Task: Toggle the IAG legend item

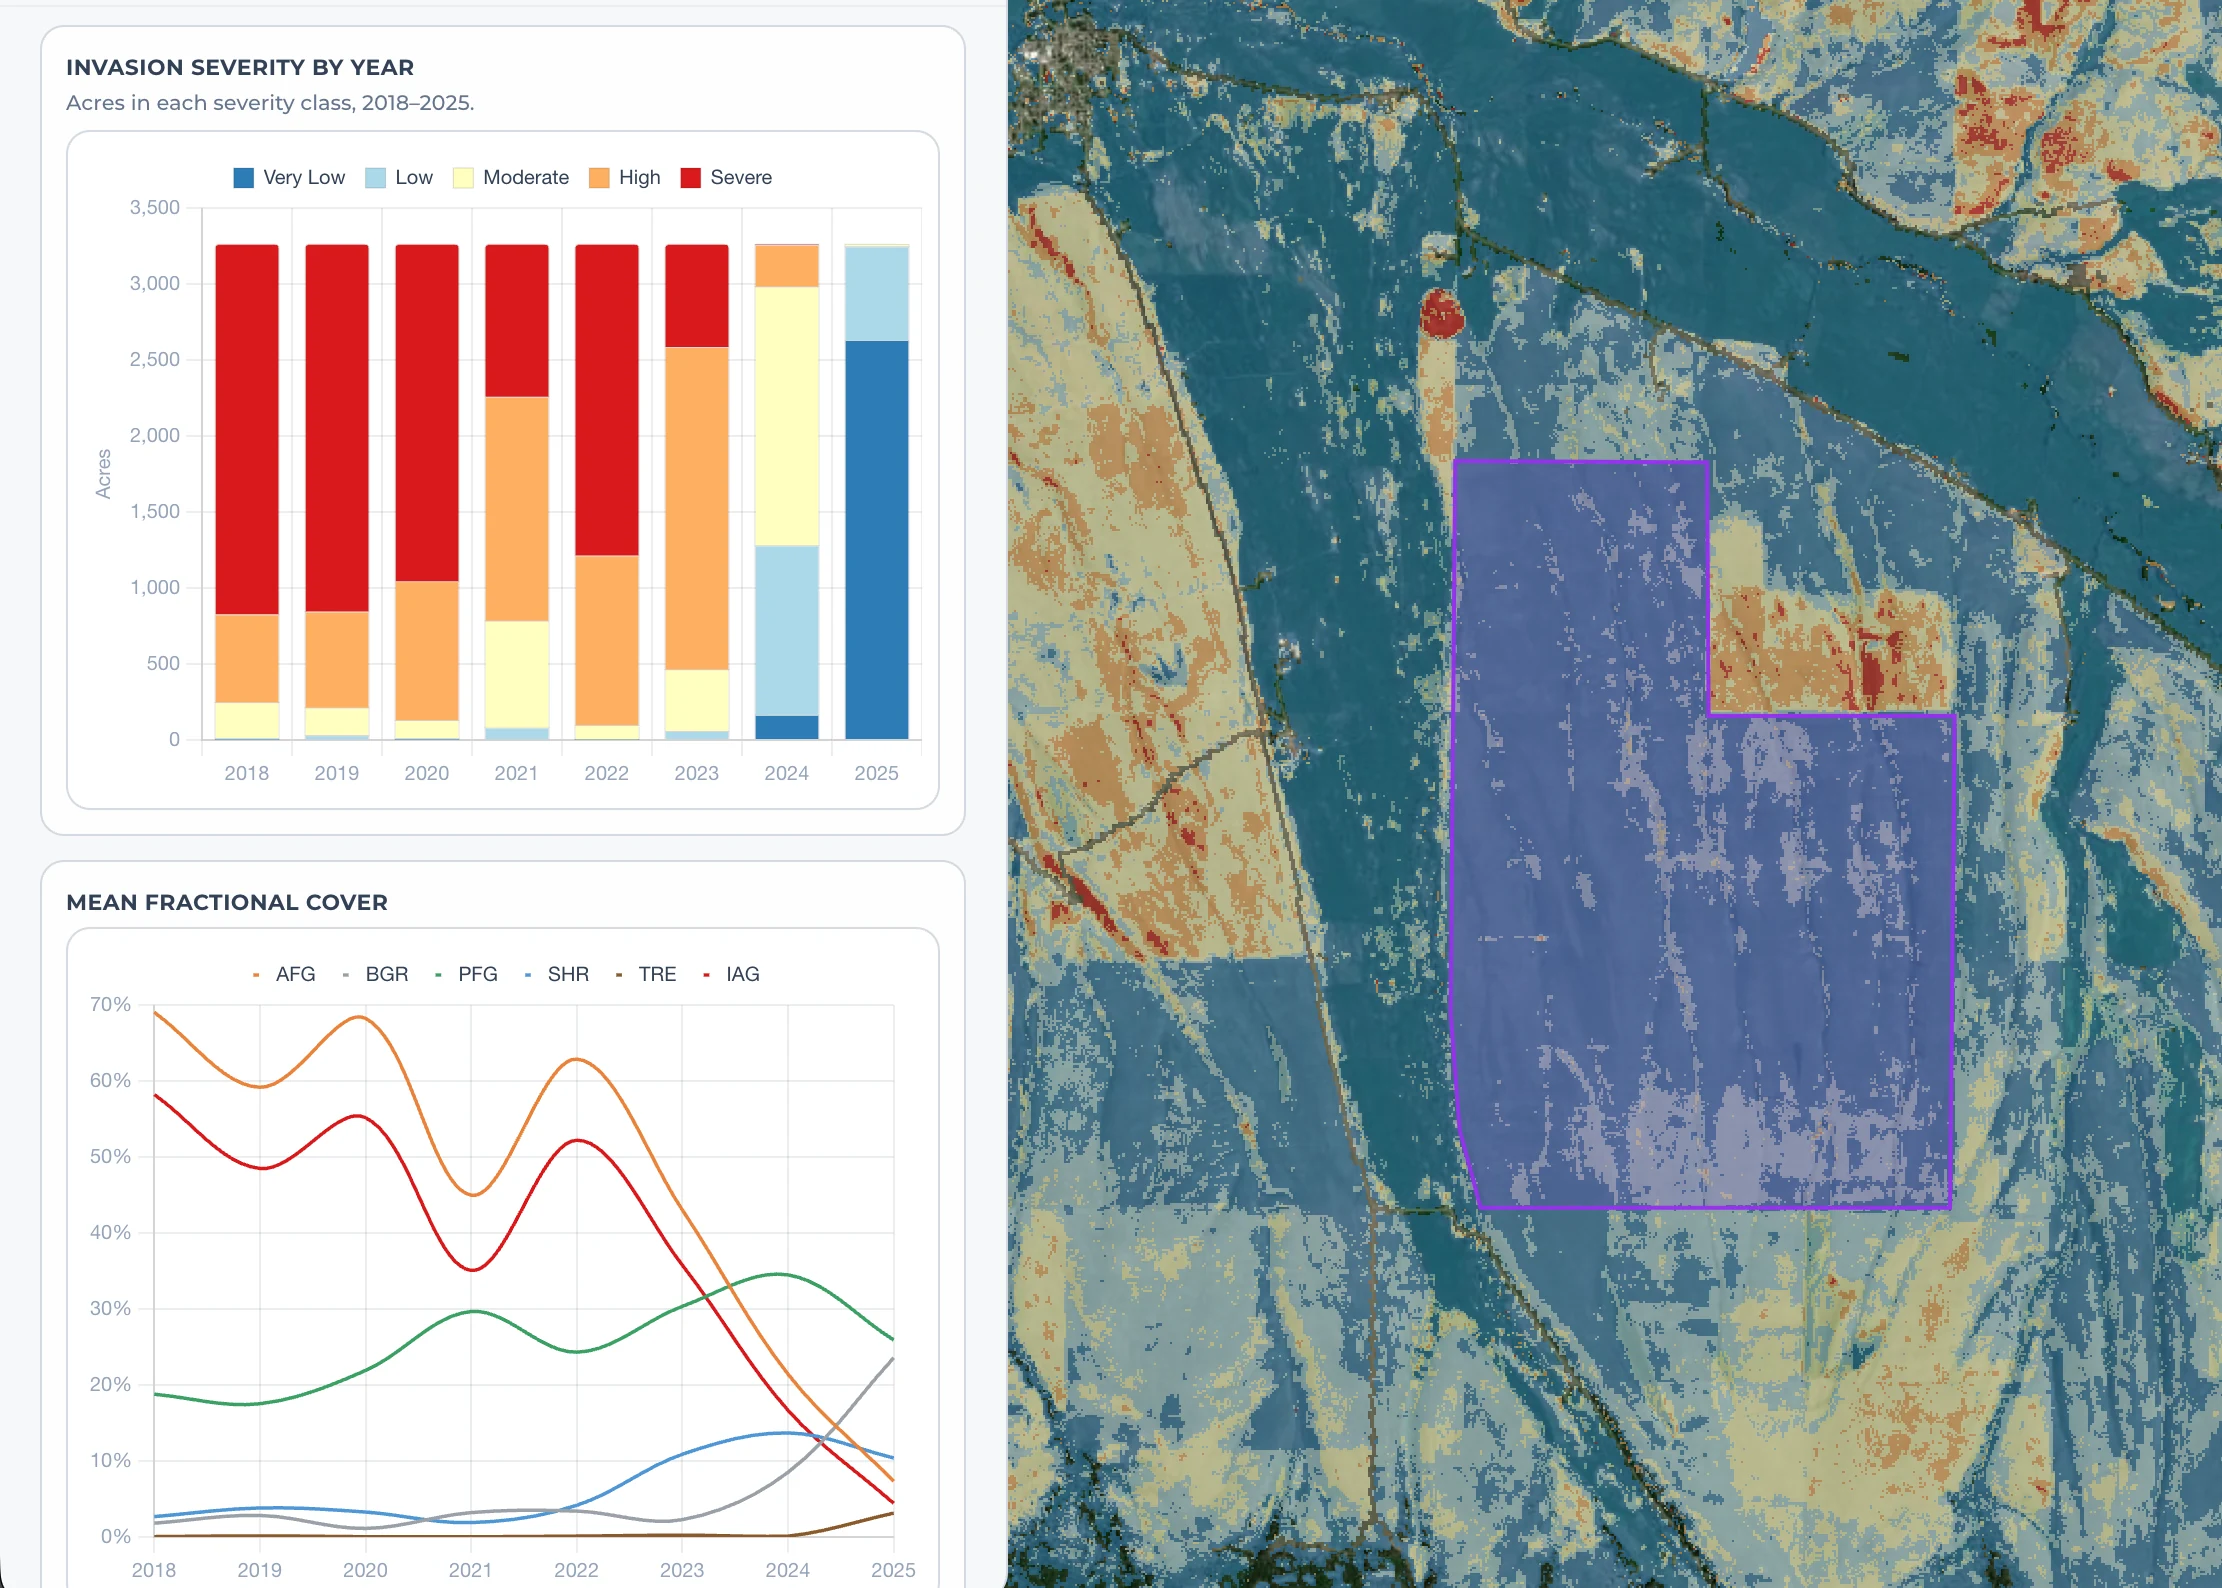Action: click(x=731, y=974)
